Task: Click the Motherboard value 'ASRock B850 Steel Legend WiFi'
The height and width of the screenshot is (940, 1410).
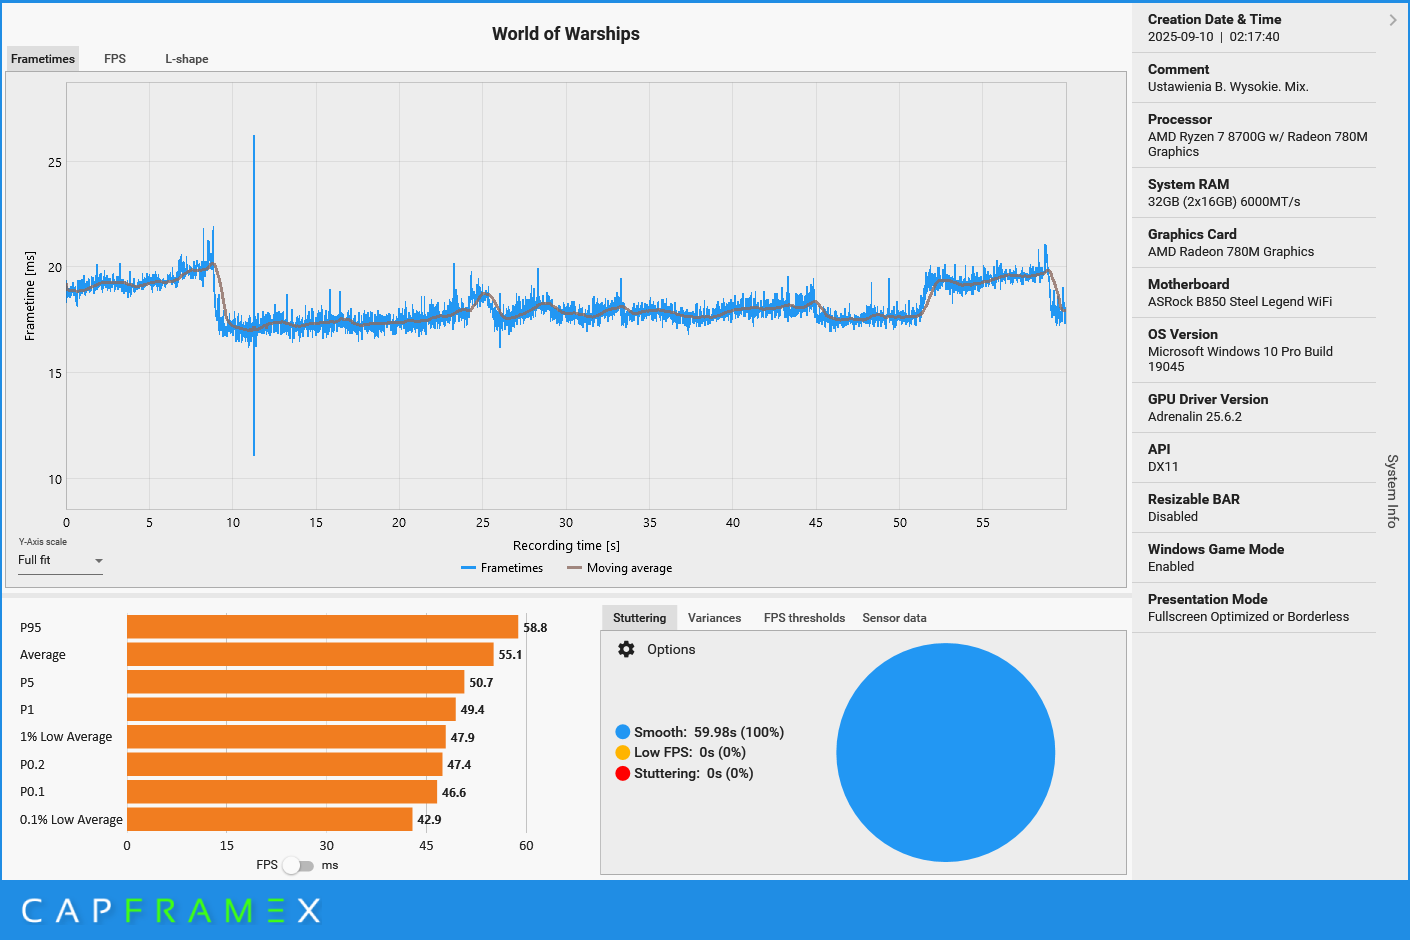Action: click(x=1240, y=302)
